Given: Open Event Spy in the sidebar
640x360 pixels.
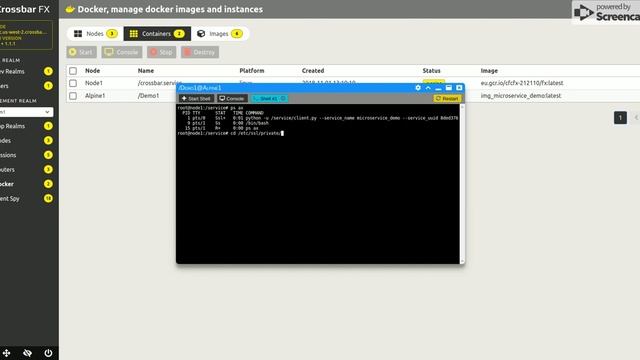Looking at the screenshot, I should [10, 199].
